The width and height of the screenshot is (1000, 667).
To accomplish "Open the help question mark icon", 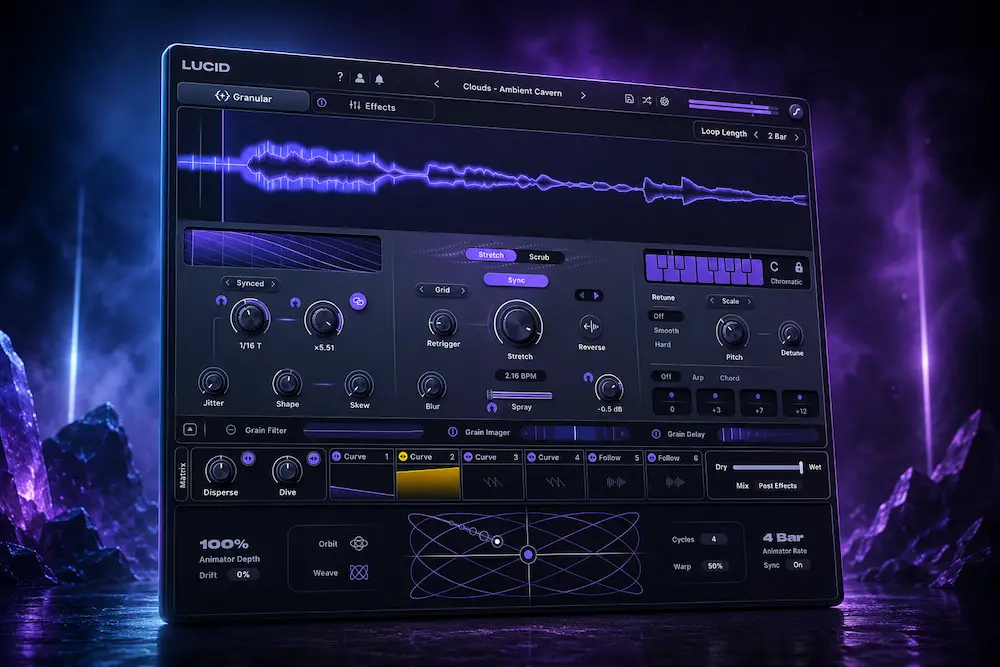I will [x=340, y=77].
